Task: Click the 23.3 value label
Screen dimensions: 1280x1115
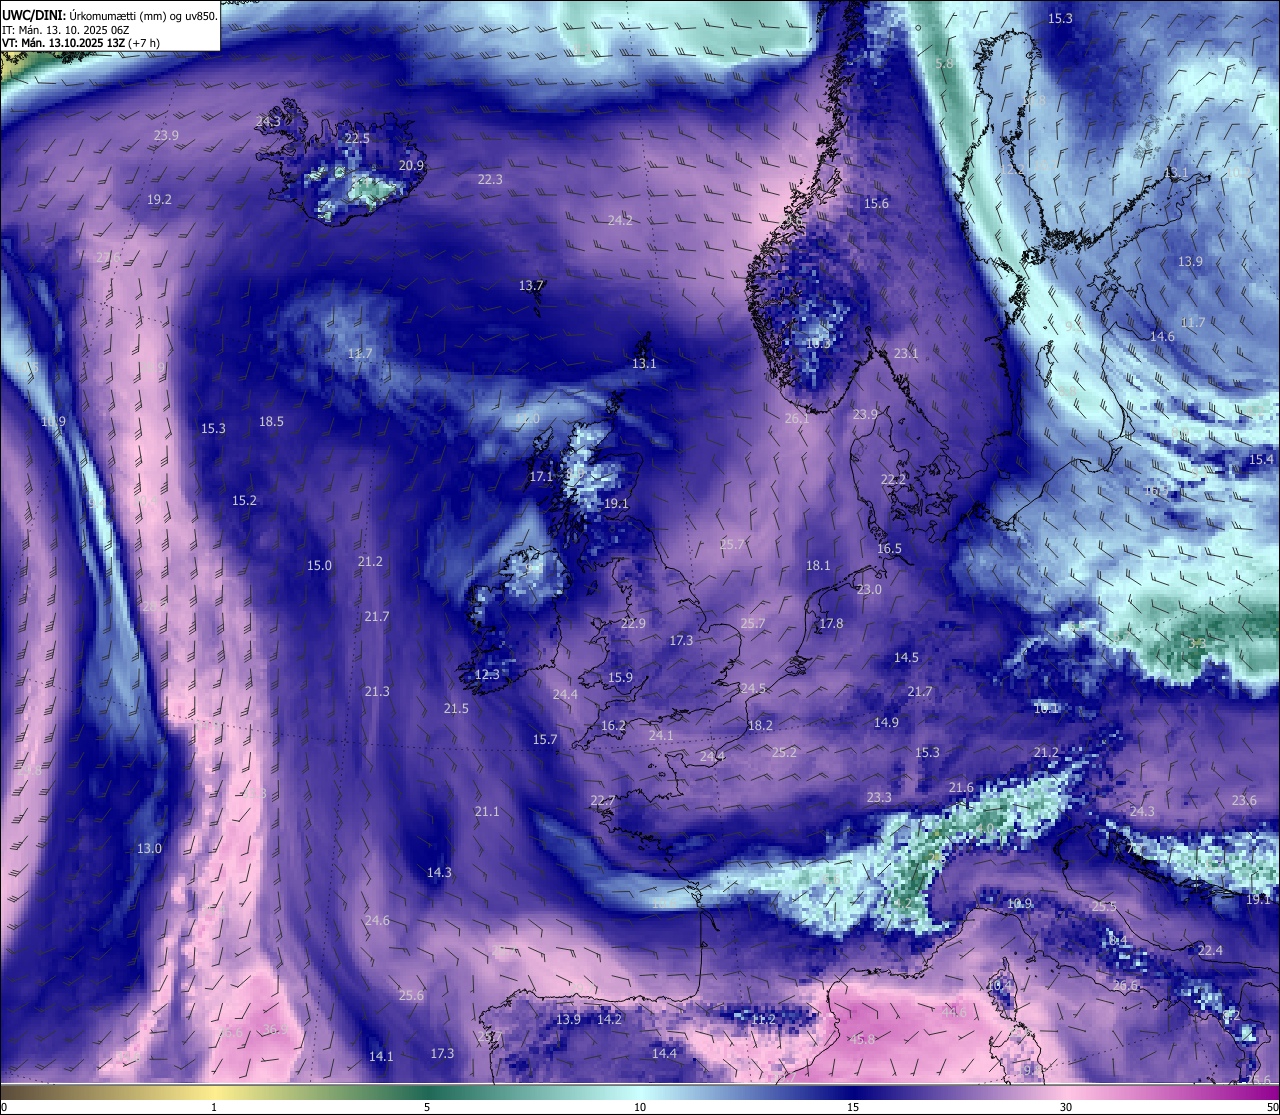Action: tap(879, 797)
